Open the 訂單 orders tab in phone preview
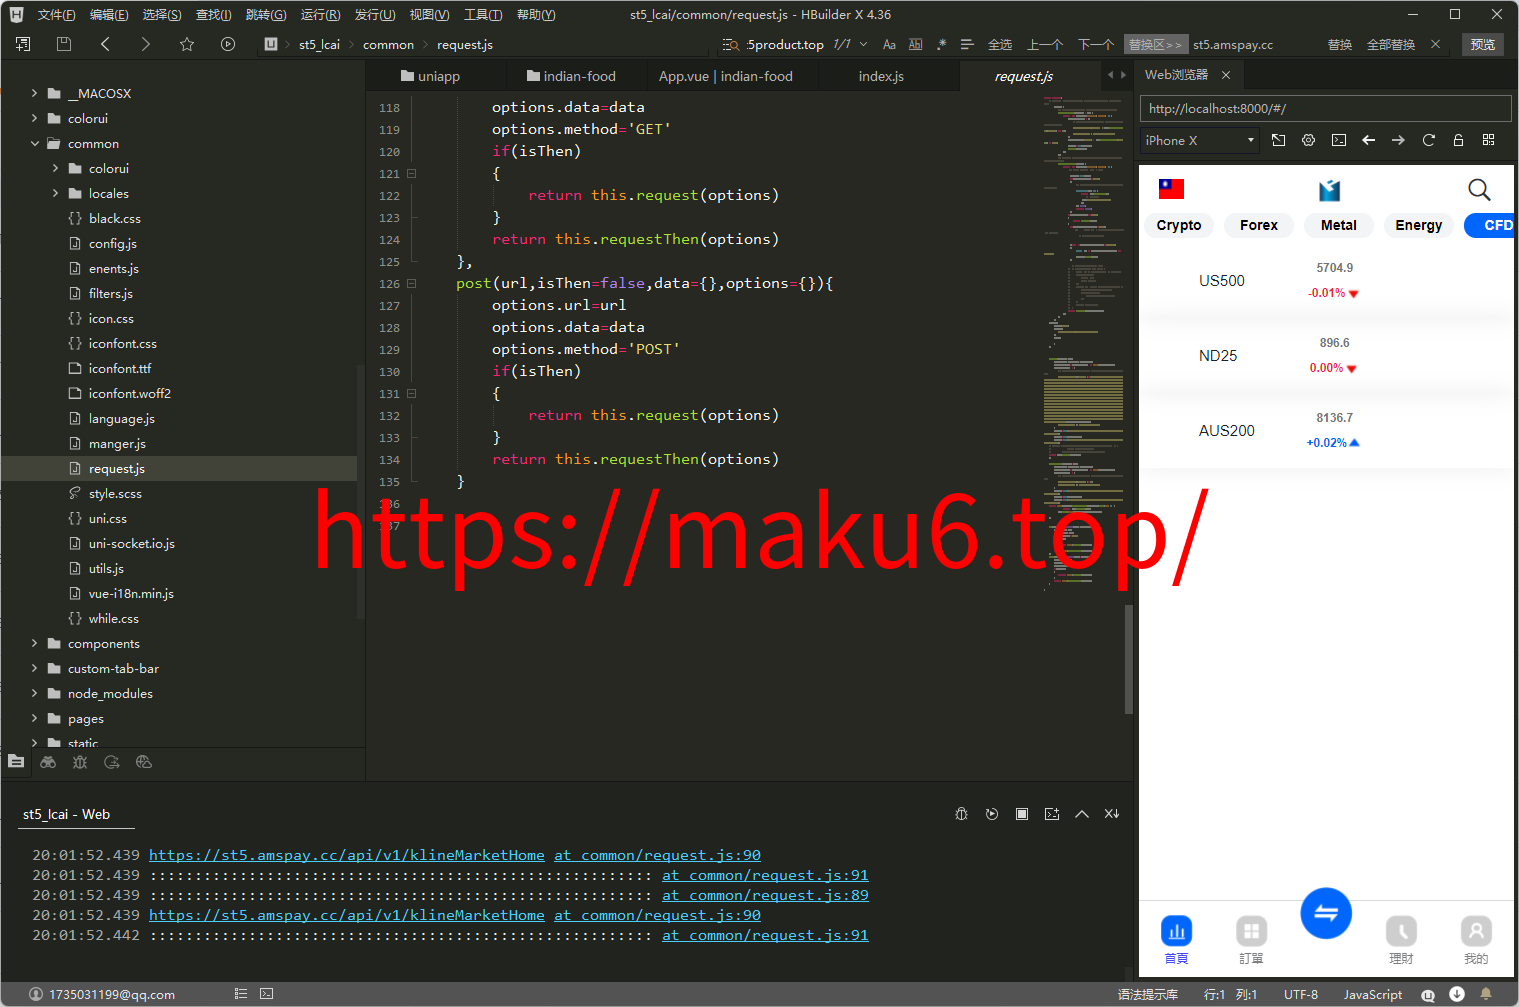The height and width of the screenshot is (1007, 1519). pos(1251,940)
